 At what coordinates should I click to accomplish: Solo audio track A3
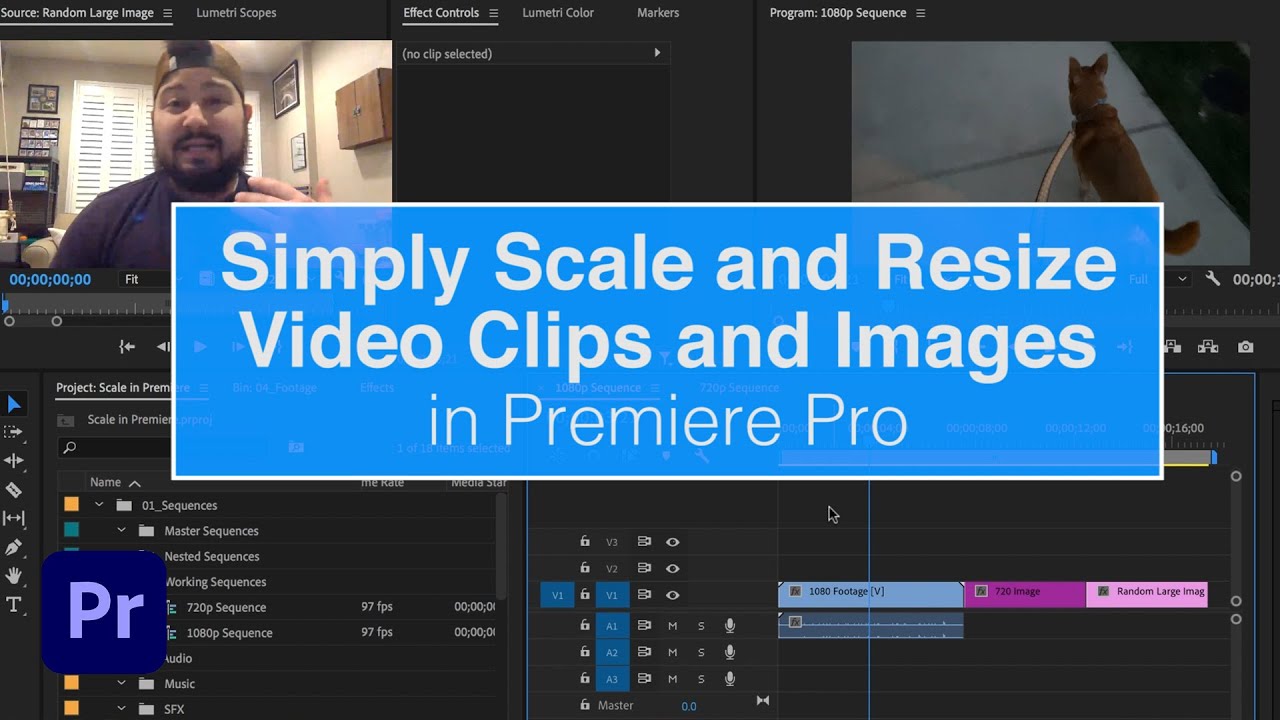(x=701, y=680)
